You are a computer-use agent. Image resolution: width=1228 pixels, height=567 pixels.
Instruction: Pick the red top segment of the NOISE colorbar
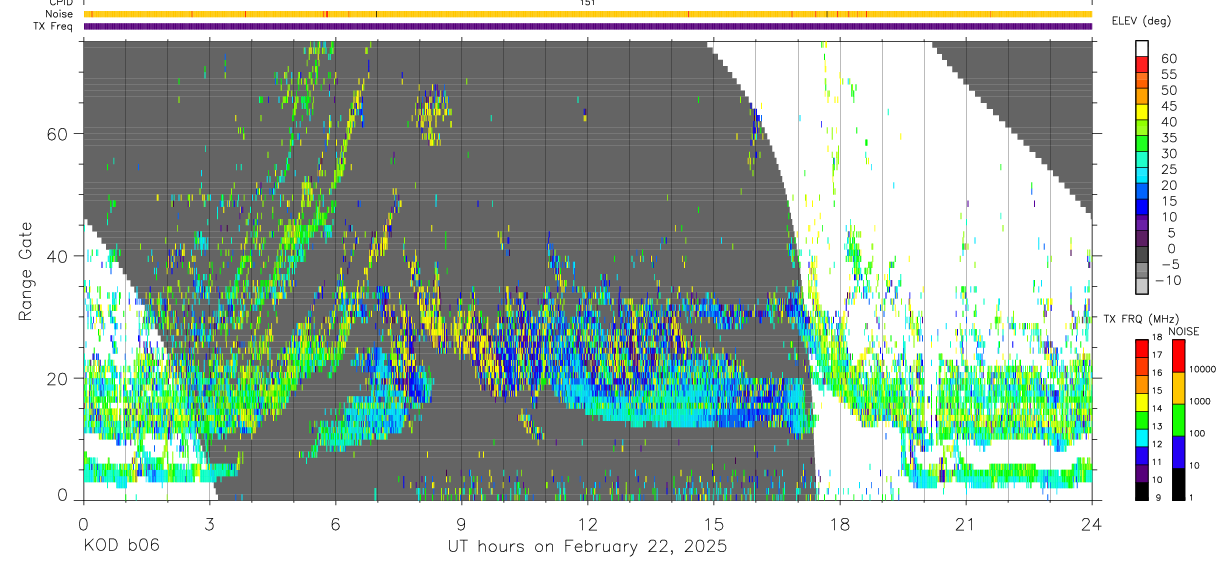coord(1179,356)
